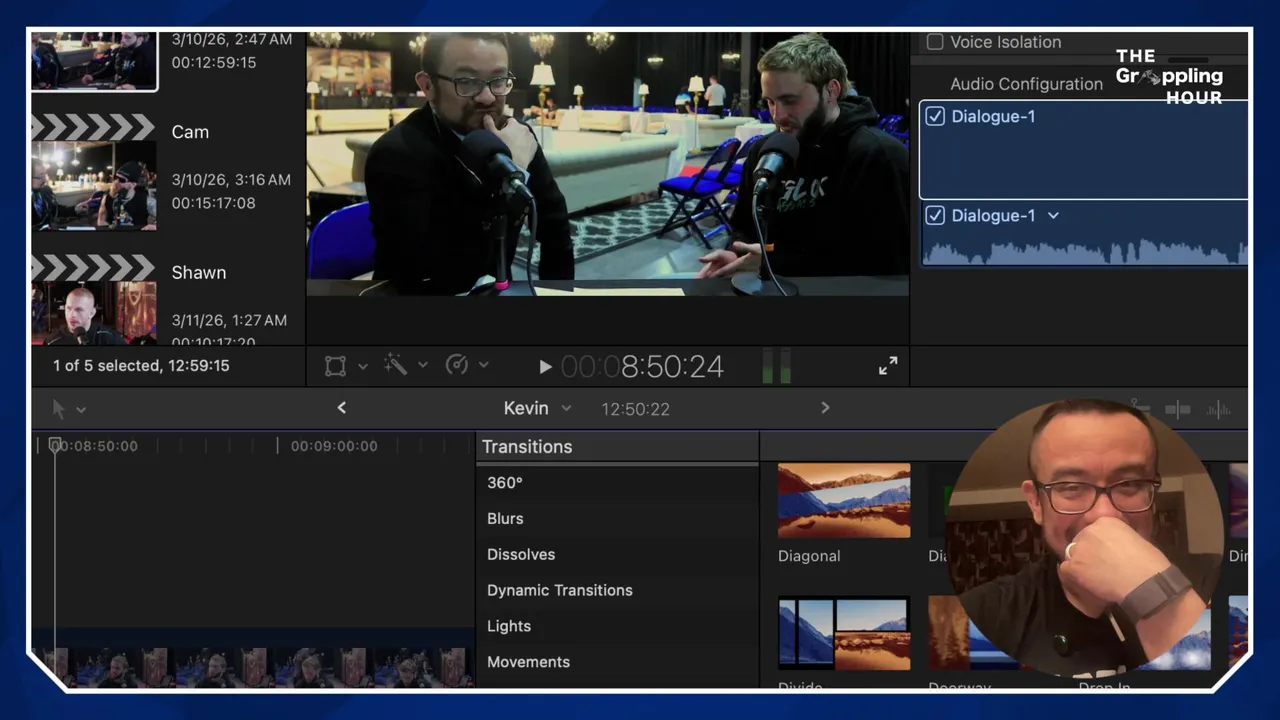This screenshot has width=1280, height=720.
Task: Select the Cam clip thumbnail
Action: click(x=94, y=186)
